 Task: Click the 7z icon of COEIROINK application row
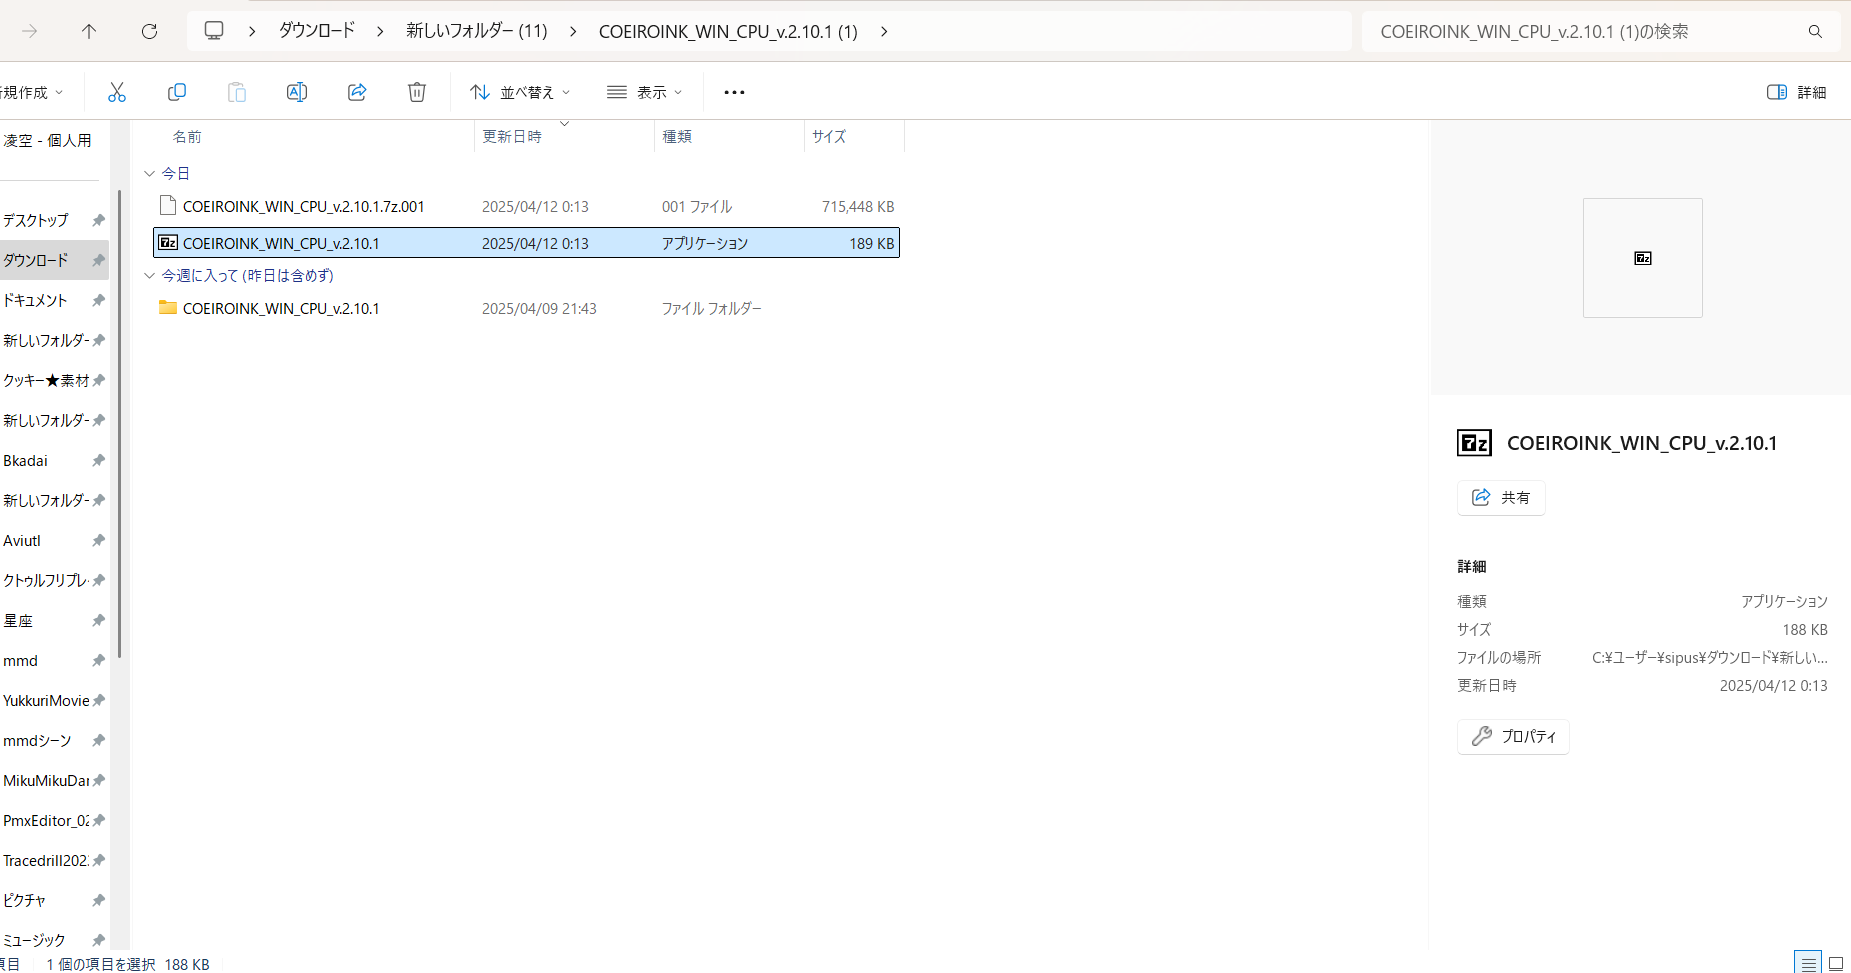click(168, 242)
